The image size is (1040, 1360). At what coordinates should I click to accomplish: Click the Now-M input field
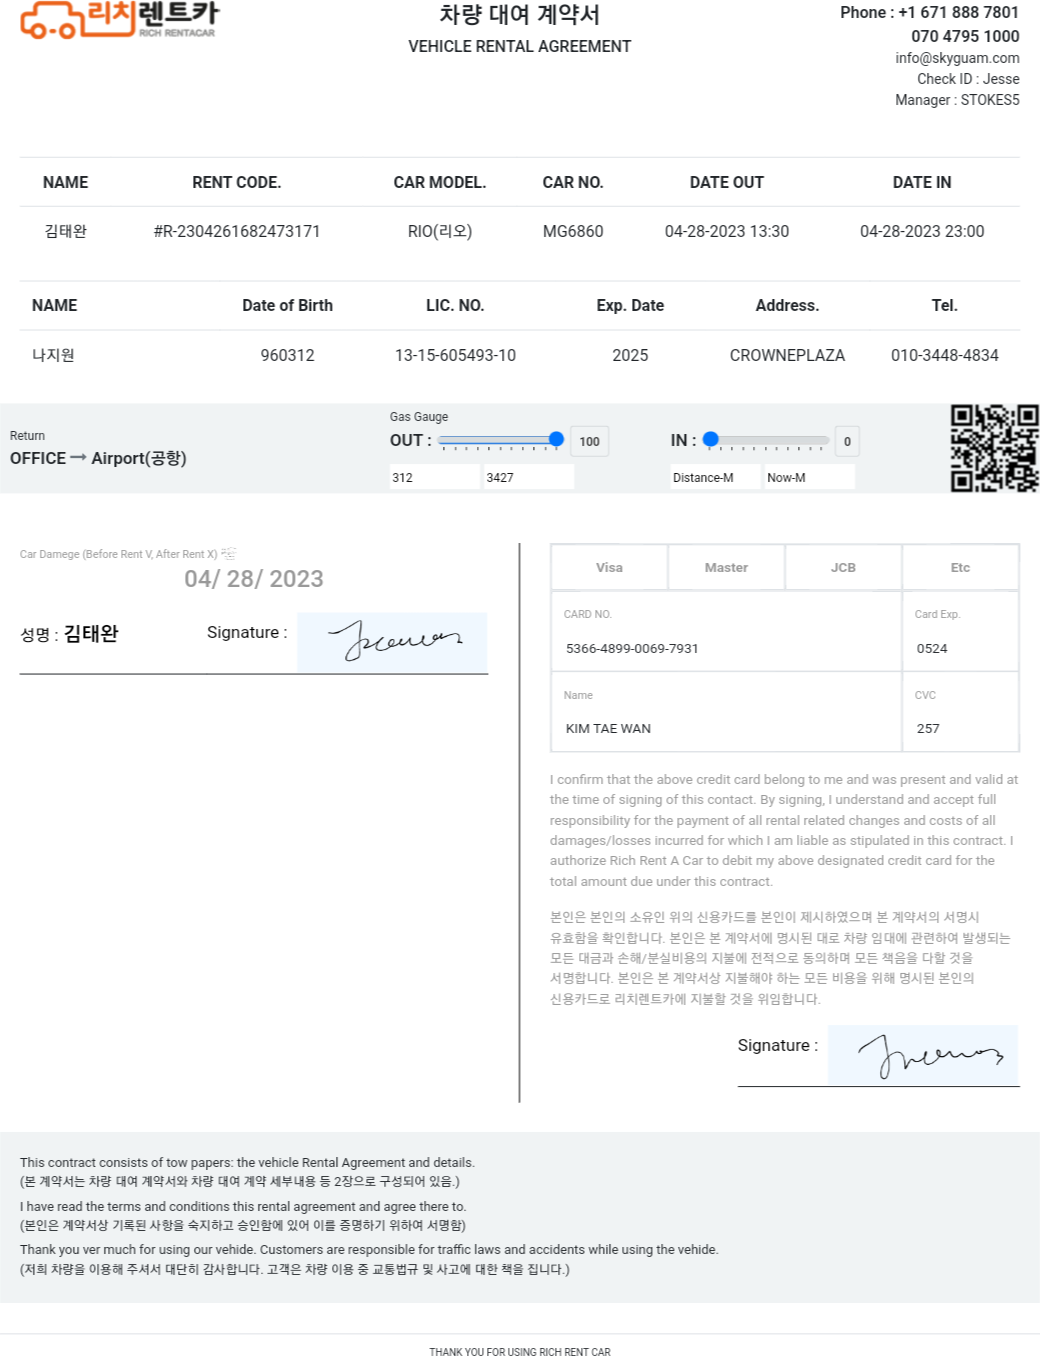tap(810, 477)
